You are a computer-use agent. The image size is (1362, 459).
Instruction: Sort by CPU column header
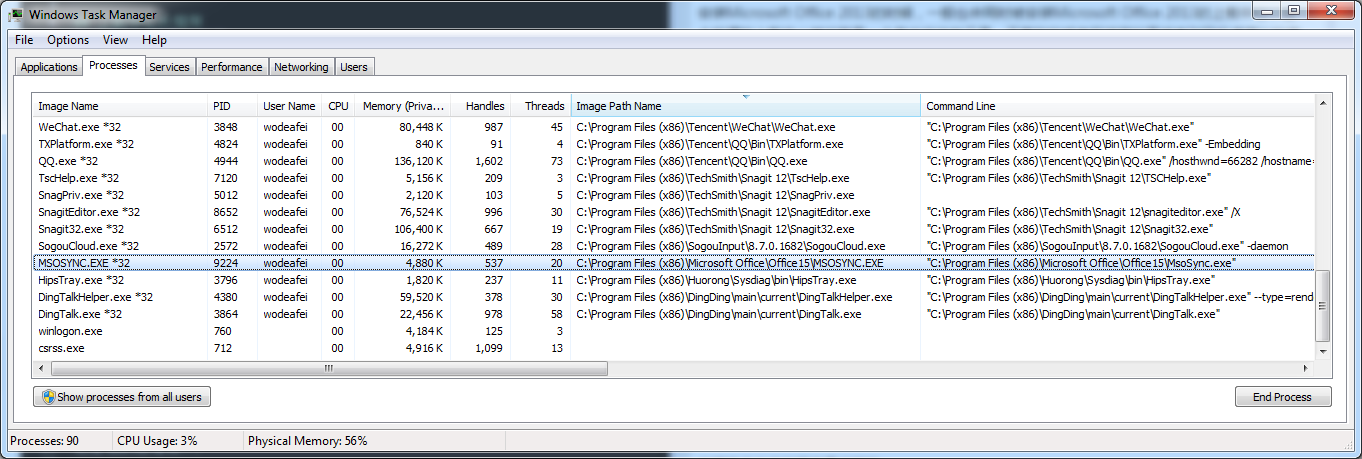338,106
